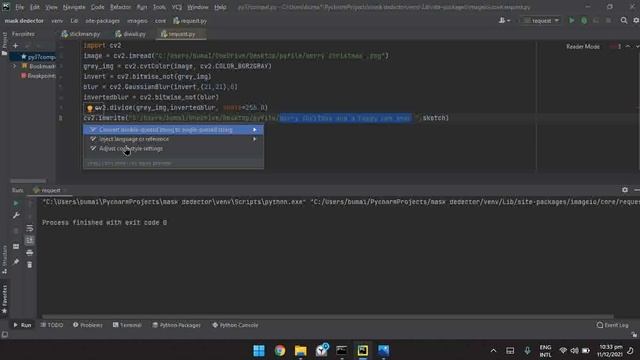
Task: Open the Tools menu
Action: [159, 7]
